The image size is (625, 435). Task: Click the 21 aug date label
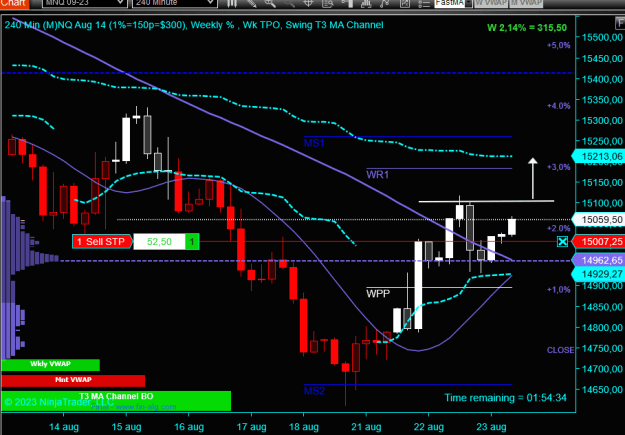(366, 427)
